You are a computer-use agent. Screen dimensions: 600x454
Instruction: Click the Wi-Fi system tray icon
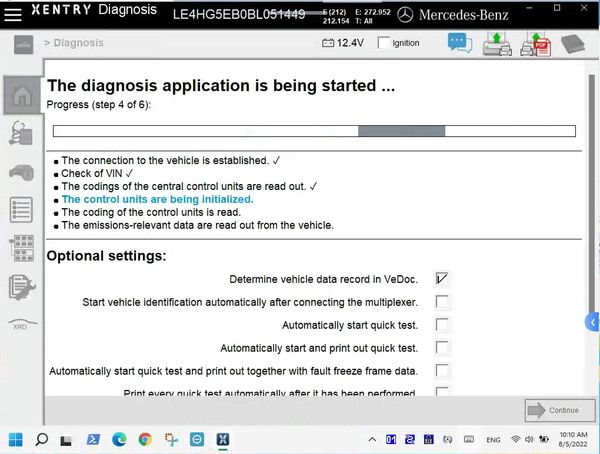click(515, 439)
